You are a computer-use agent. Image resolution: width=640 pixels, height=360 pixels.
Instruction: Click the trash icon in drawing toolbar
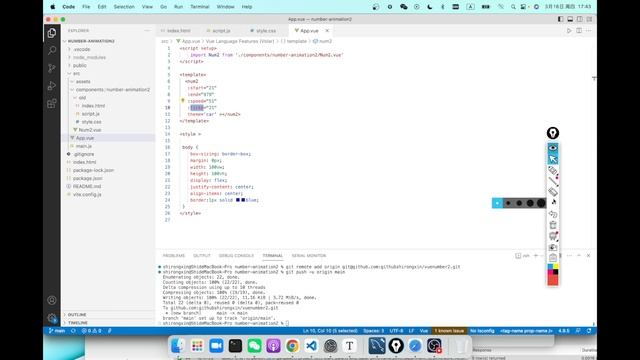553,225
